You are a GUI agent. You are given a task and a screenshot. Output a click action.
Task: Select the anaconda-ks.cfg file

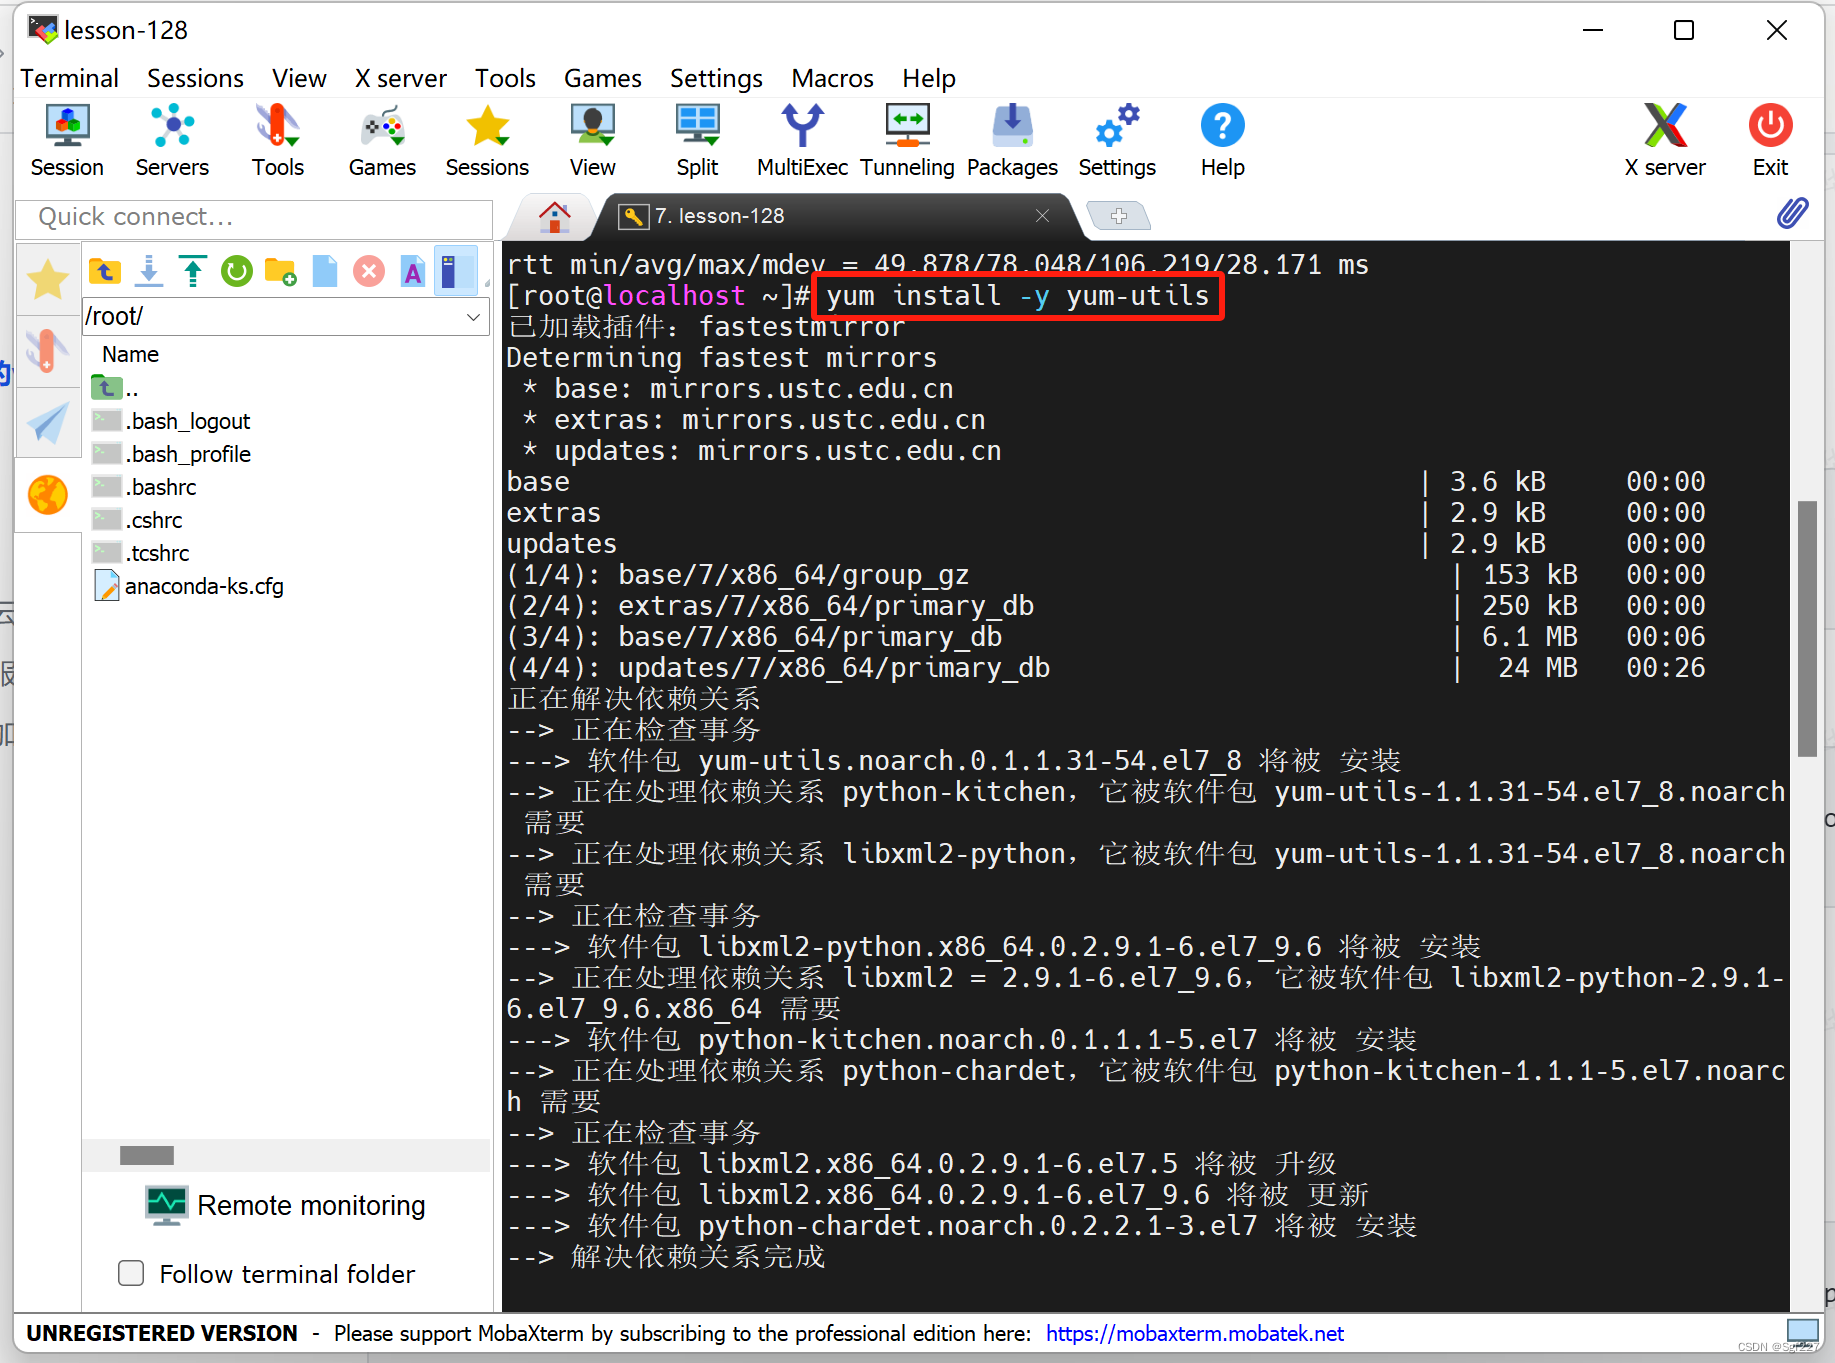189,586
